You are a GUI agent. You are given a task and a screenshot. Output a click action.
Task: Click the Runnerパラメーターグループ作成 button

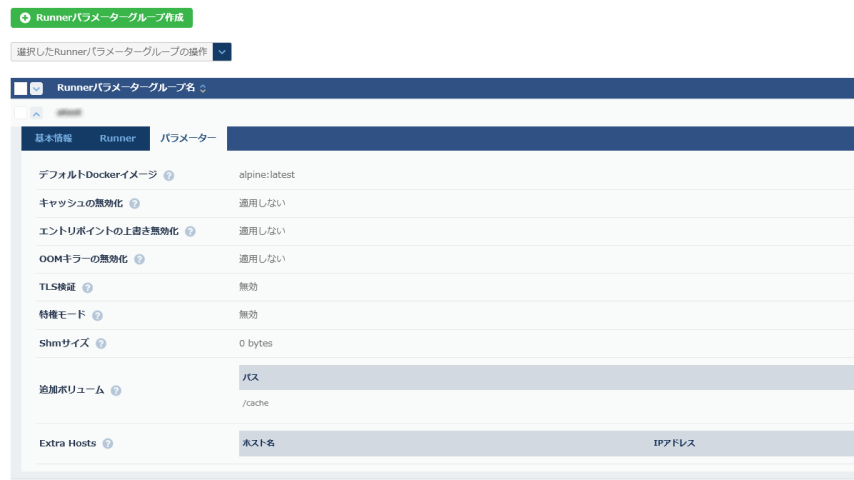coord(101,18)
